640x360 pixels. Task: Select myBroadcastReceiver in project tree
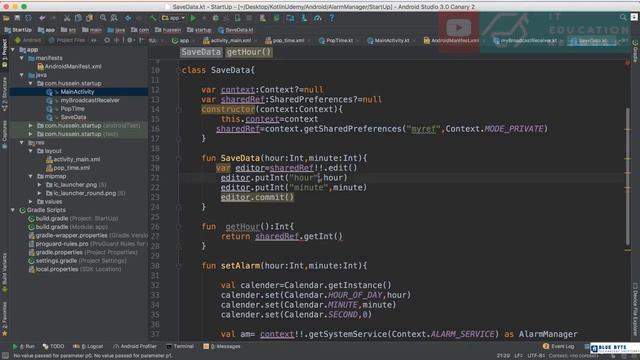(x=90, y=100)
